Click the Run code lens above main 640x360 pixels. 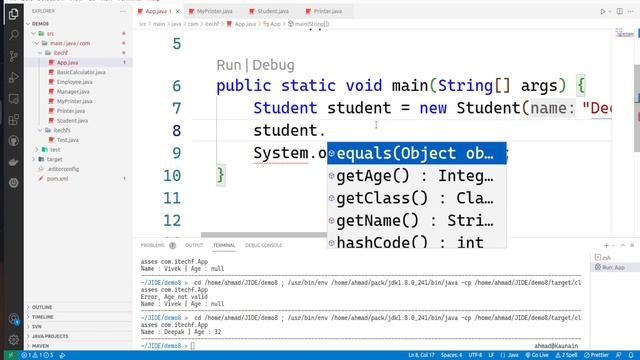click(229, 65)
